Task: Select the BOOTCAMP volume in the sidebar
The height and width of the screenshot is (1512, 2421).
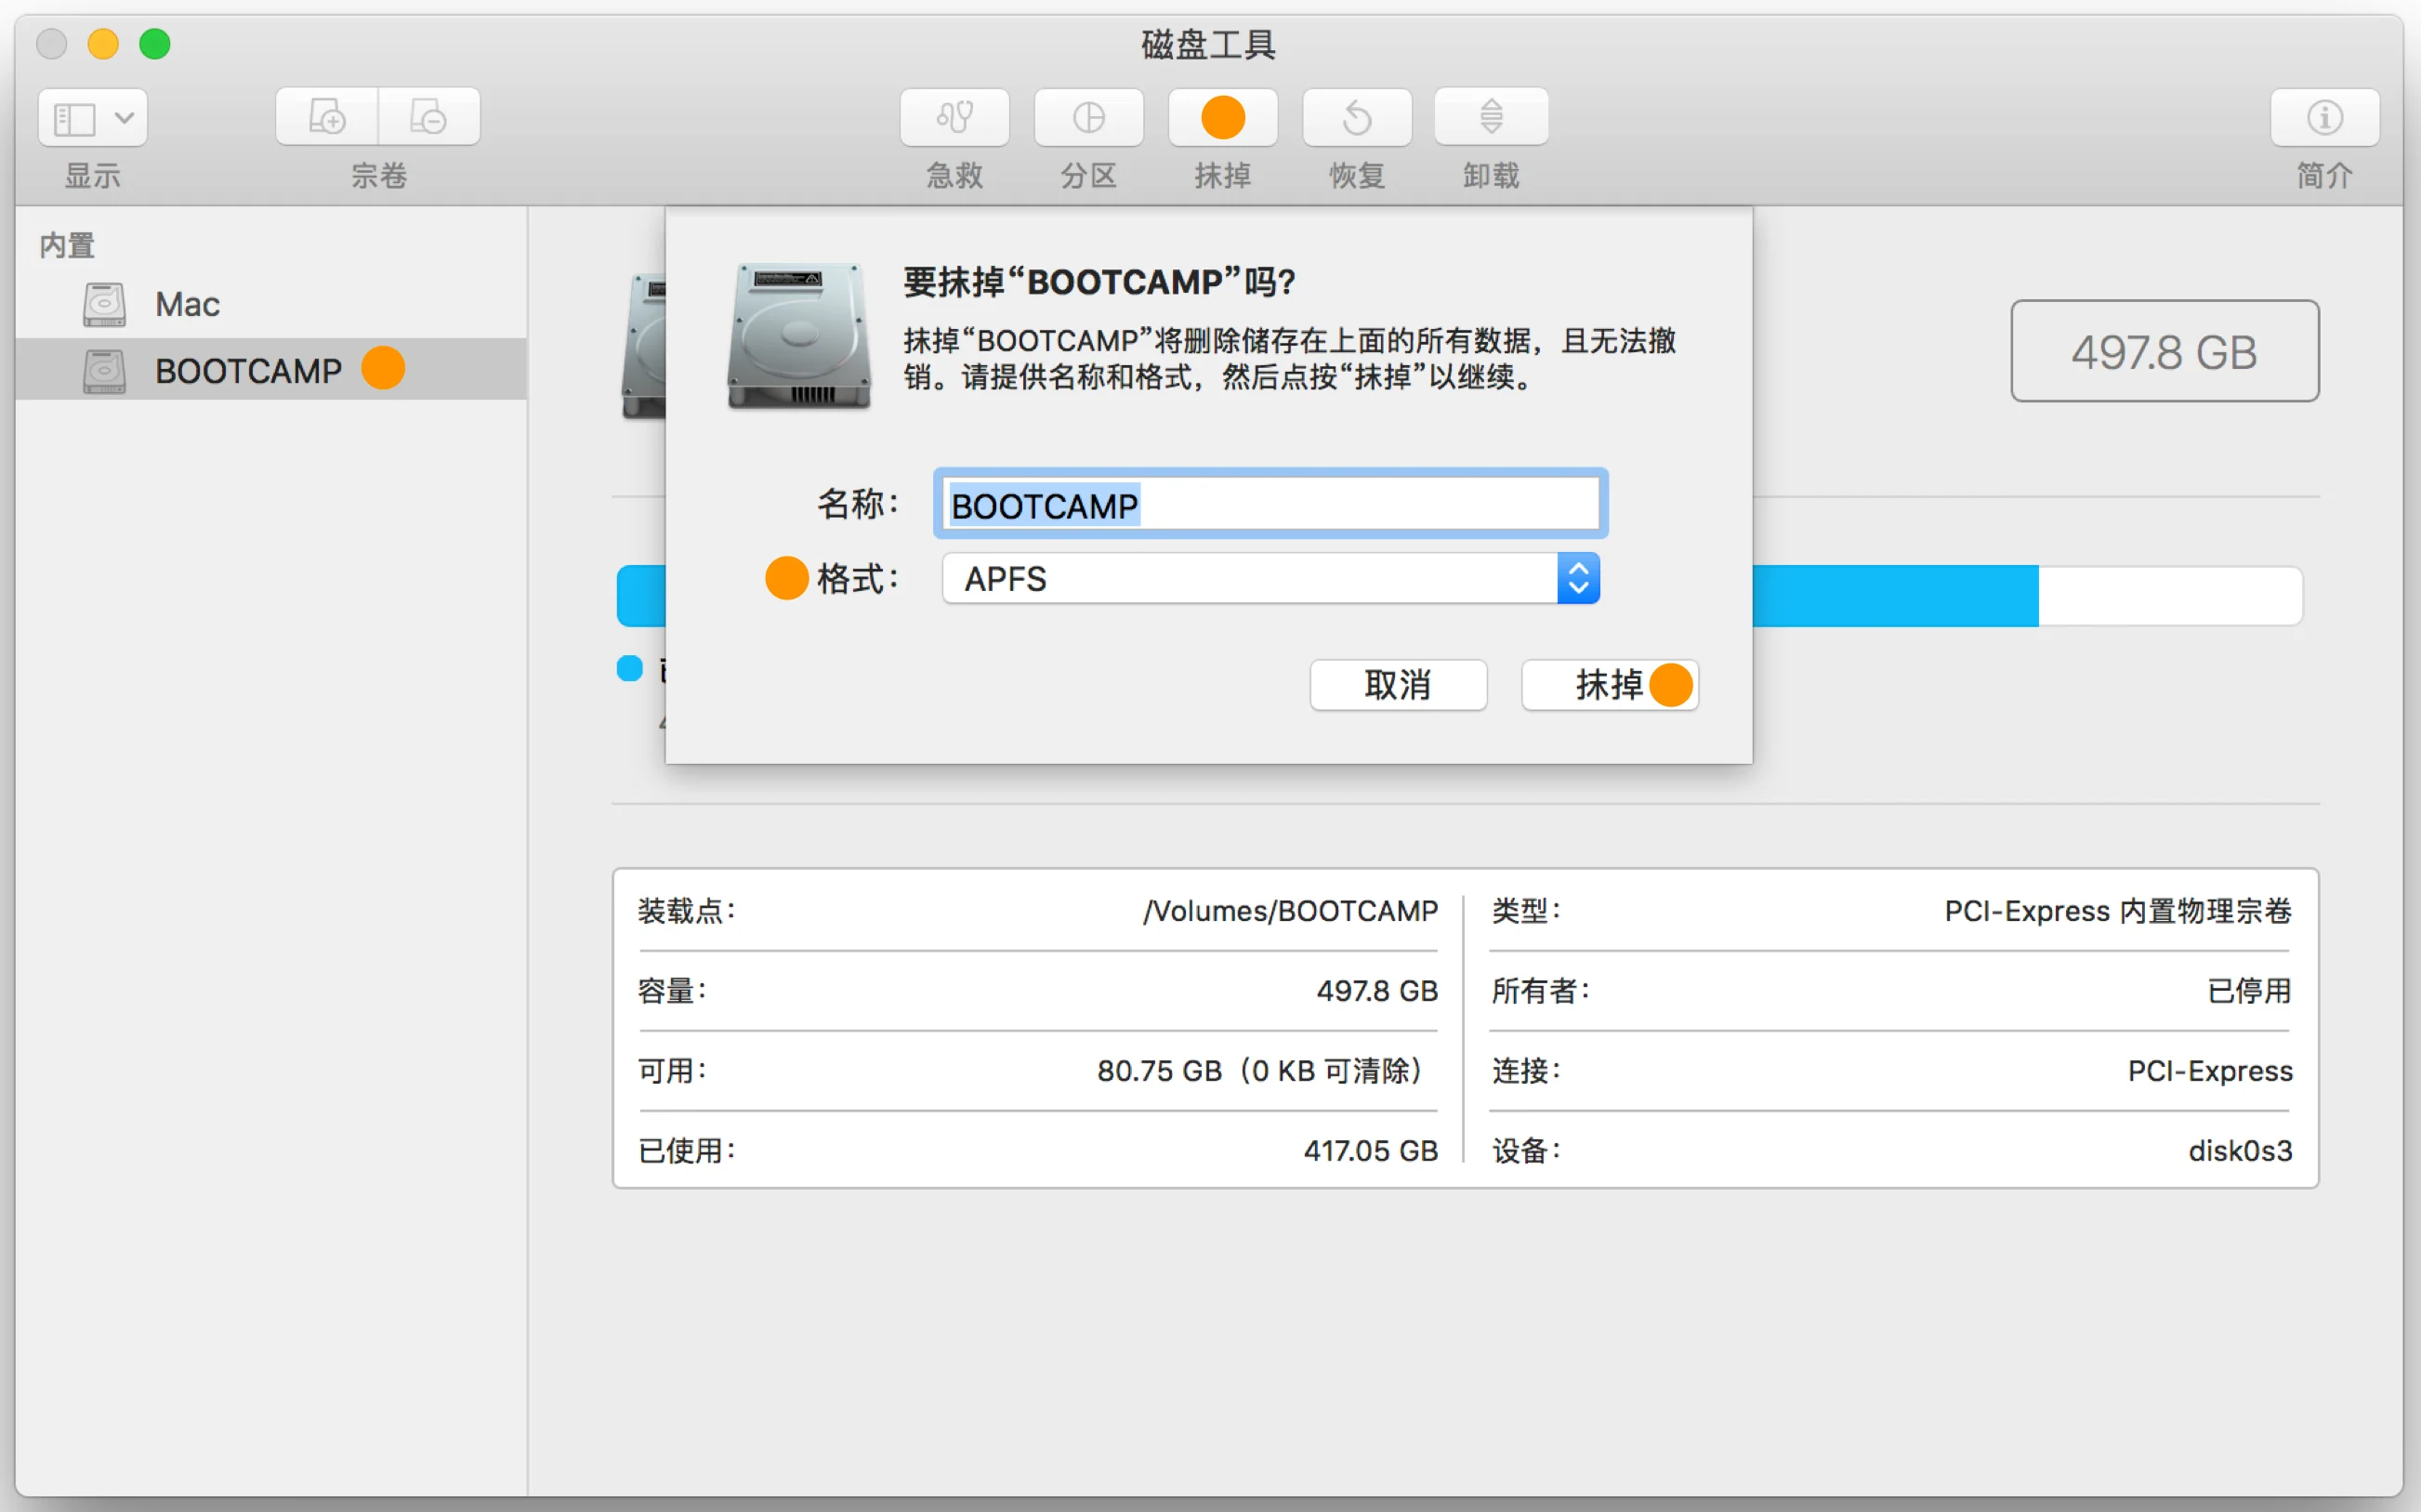Action: click(250, 370)
